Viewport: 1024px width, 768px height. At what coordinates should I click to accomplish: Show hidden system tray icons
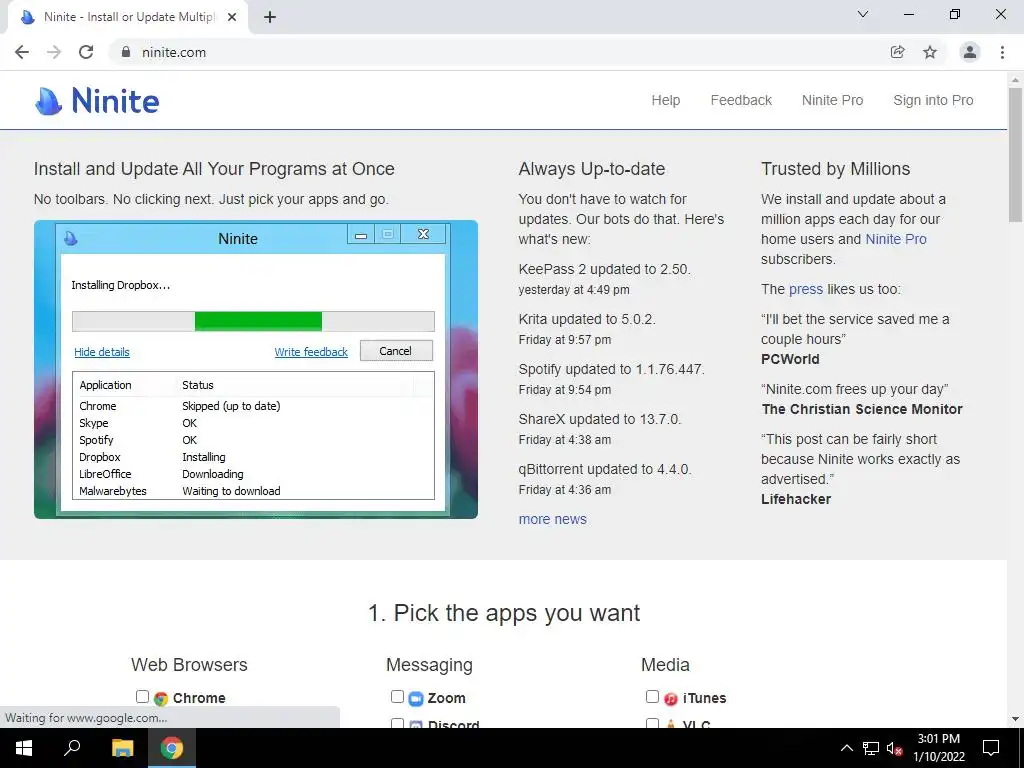pos(846,748)
